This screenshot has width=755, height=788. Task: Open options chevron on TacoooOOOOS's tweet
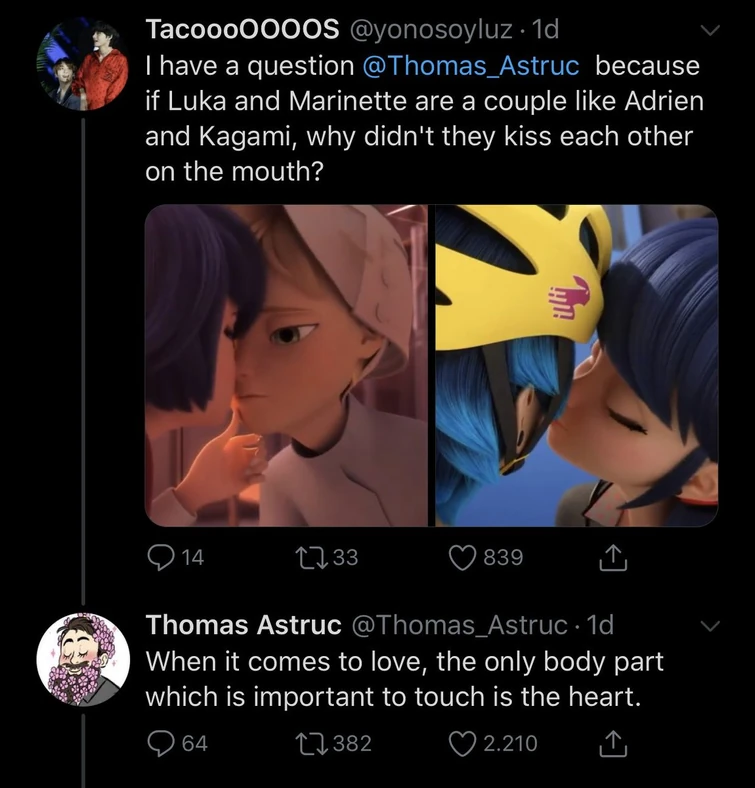[x=709, y=32]
